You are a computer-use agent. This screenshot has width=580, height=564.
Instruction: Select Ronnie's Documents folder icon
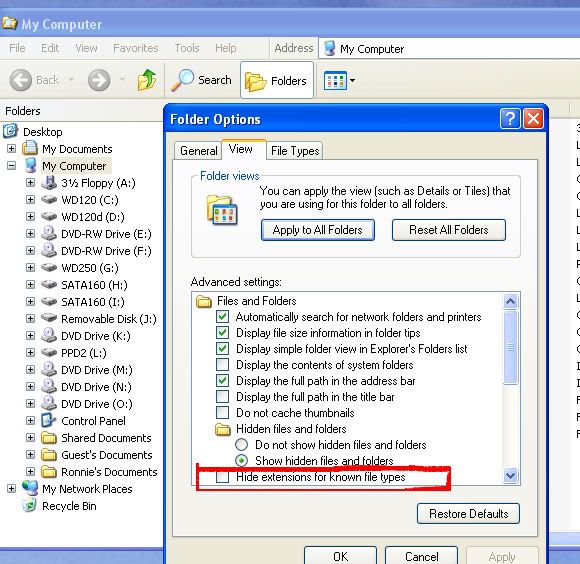coord(48,472)
